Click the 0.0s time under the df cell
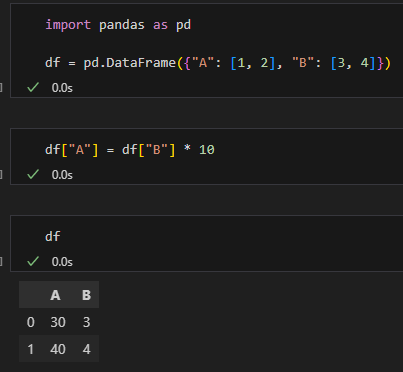The image size is (403, 372). pyautogui.click(x=62, y=262)
